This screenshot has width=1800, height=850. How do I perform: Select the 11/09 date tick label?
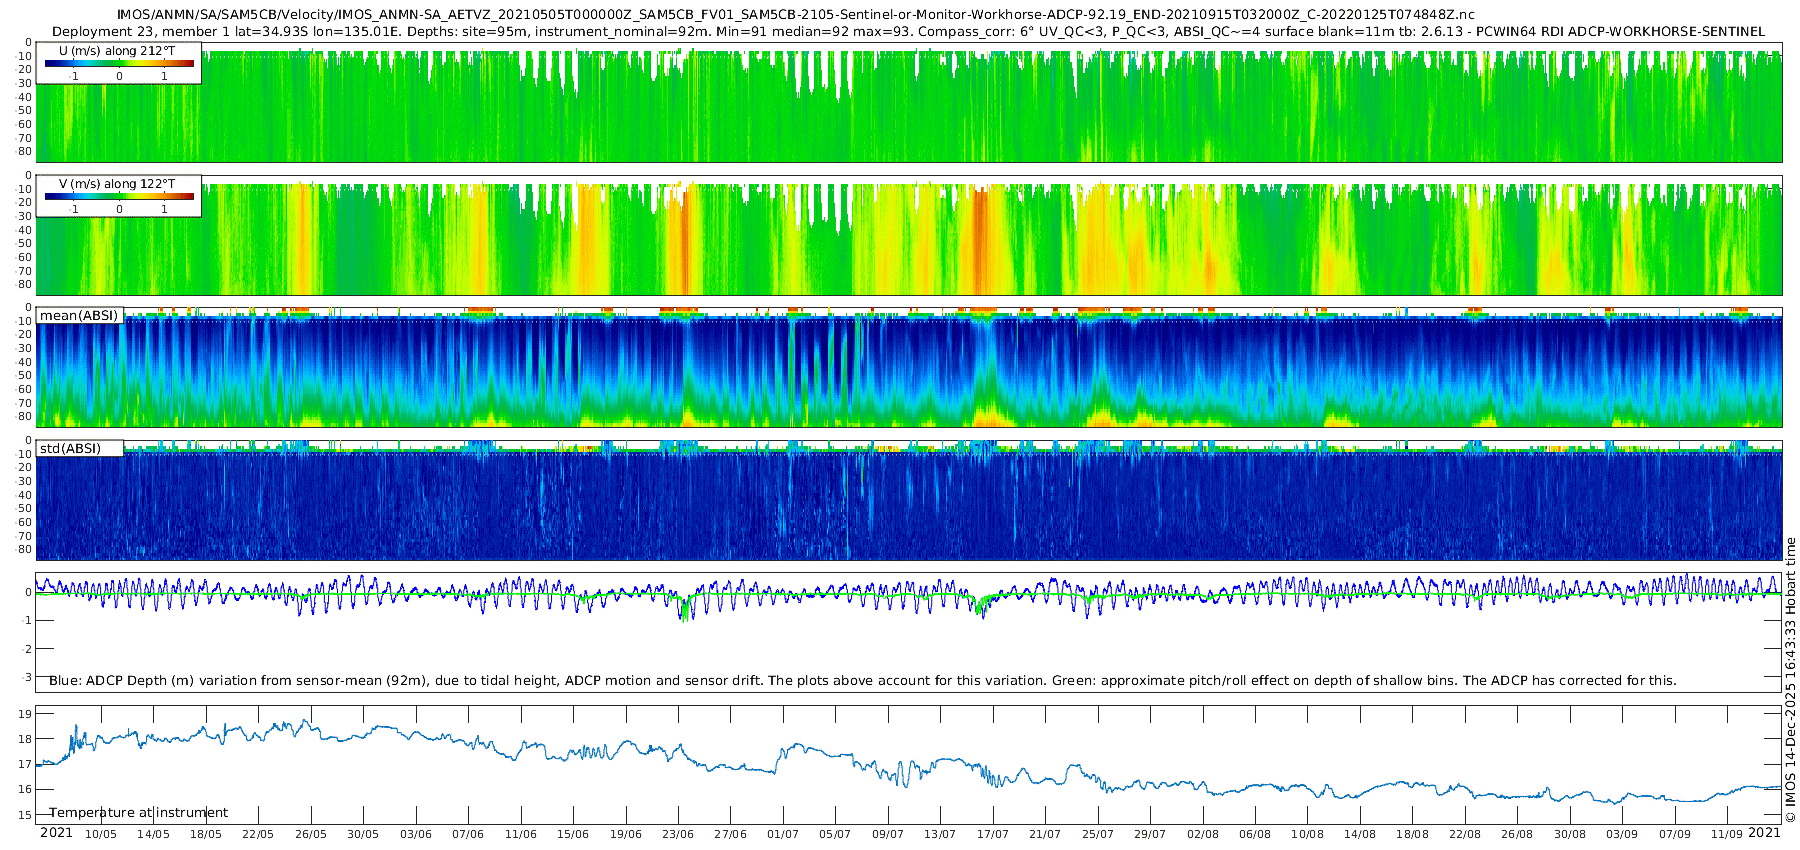1726,834
